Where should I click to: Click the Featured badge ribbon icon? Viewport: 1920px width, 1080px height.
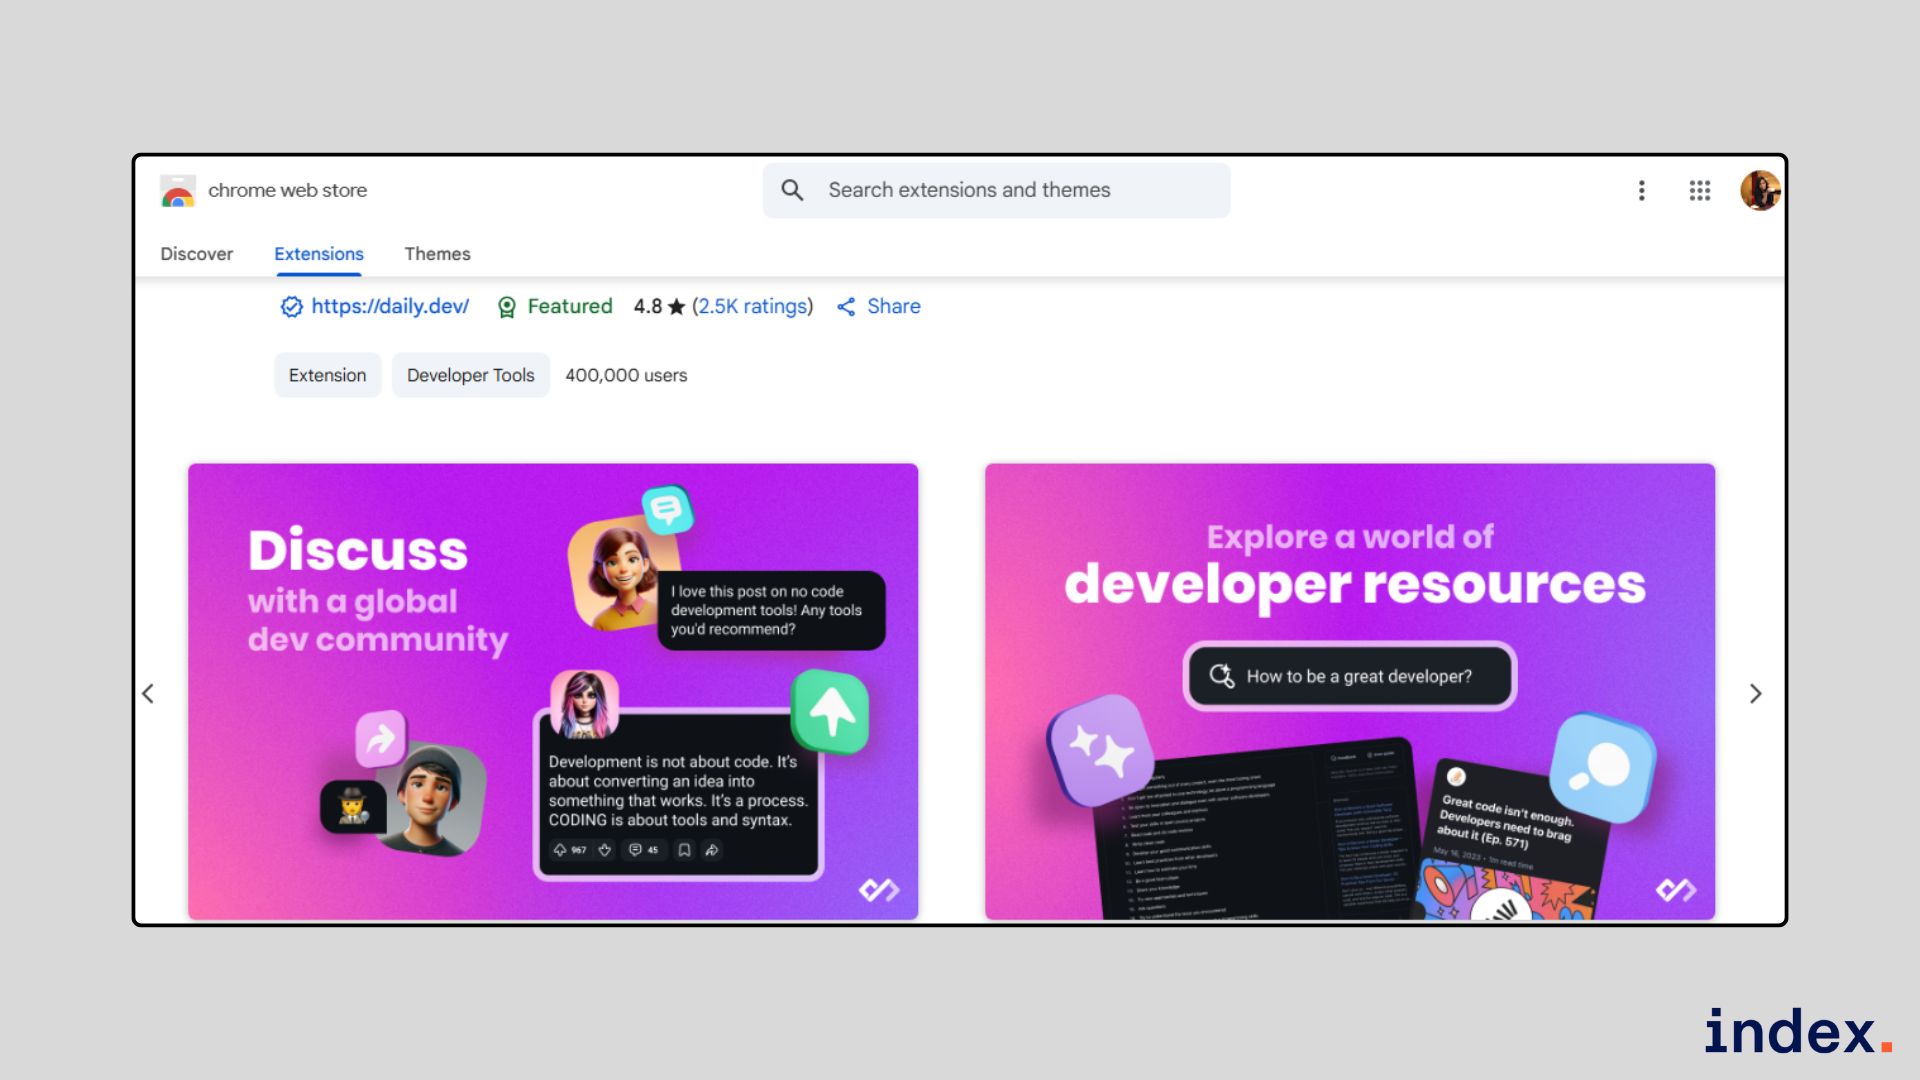(x=508, y=307)
